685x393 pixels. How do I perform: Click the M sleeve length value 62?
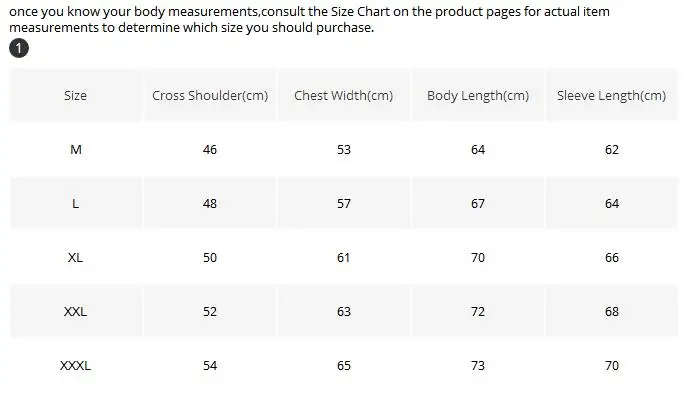tap(612, 150)
